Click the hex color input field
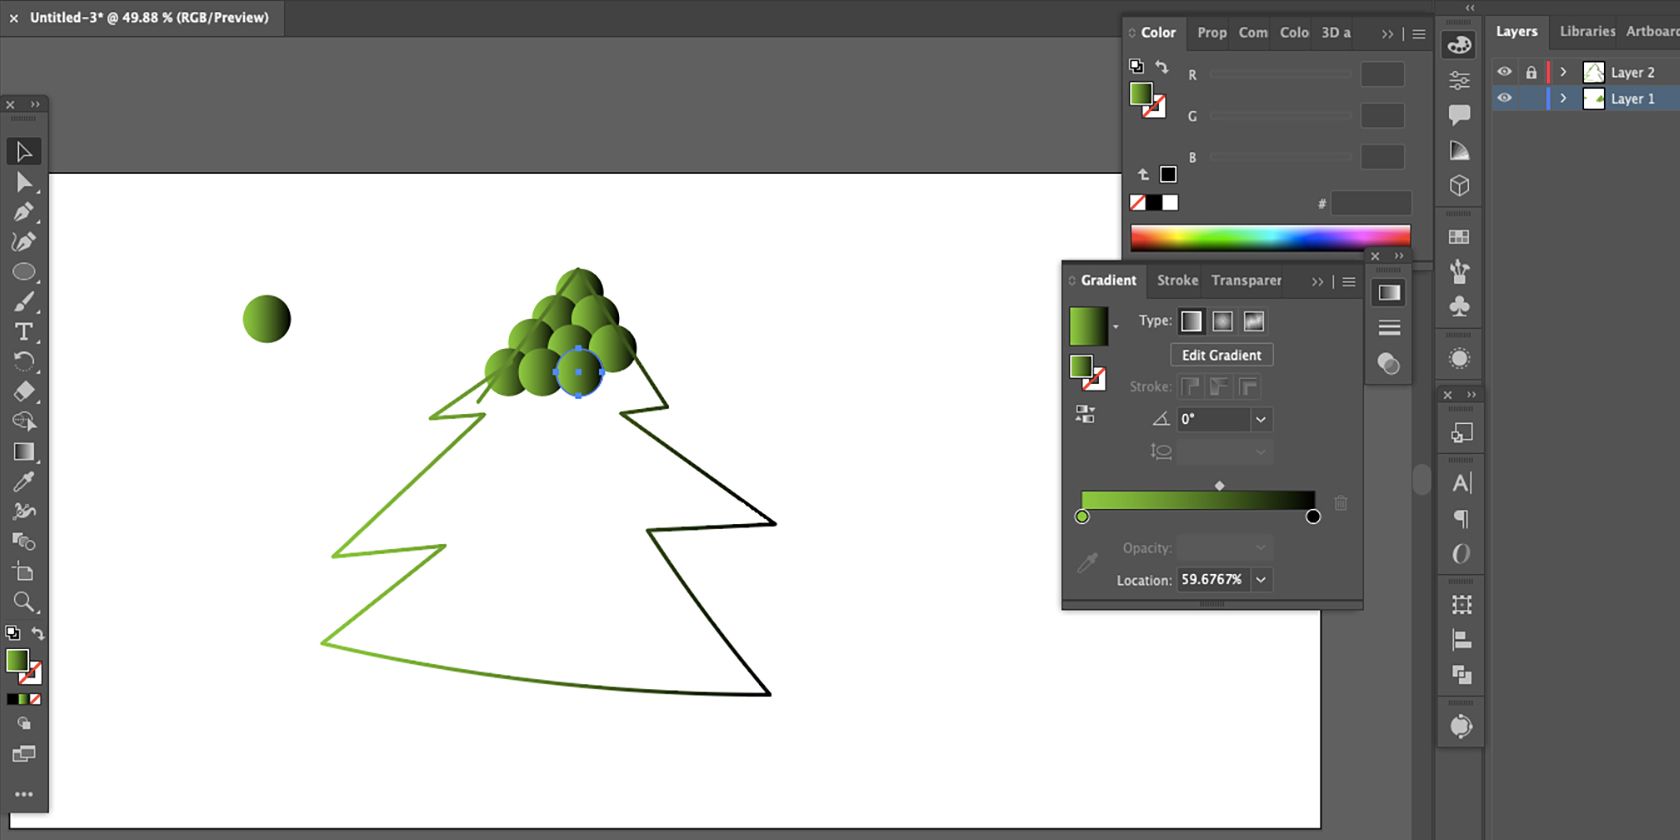Image resolution: width=1680 pixels, height=840 pixels. click(x=1371, y=203)
